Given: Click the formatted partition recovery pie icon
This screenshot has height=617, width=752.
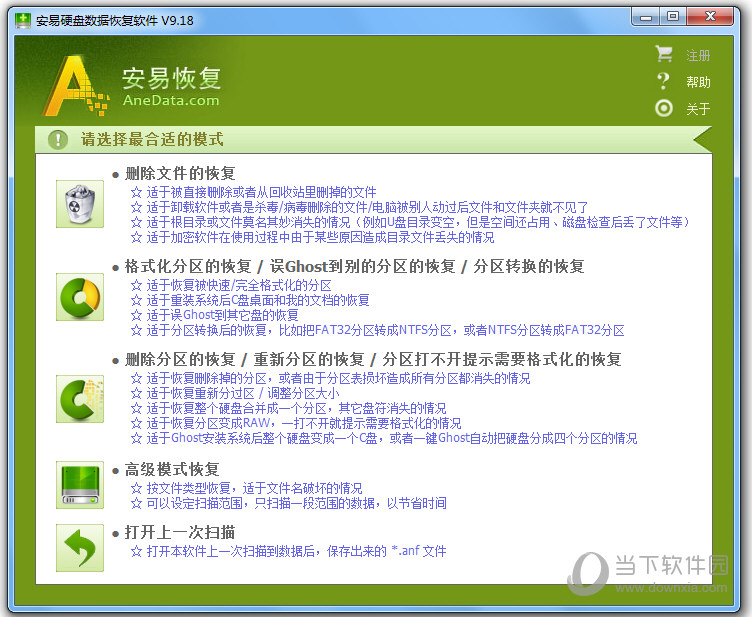Looking at the screenshot, I should click(80, 297).
